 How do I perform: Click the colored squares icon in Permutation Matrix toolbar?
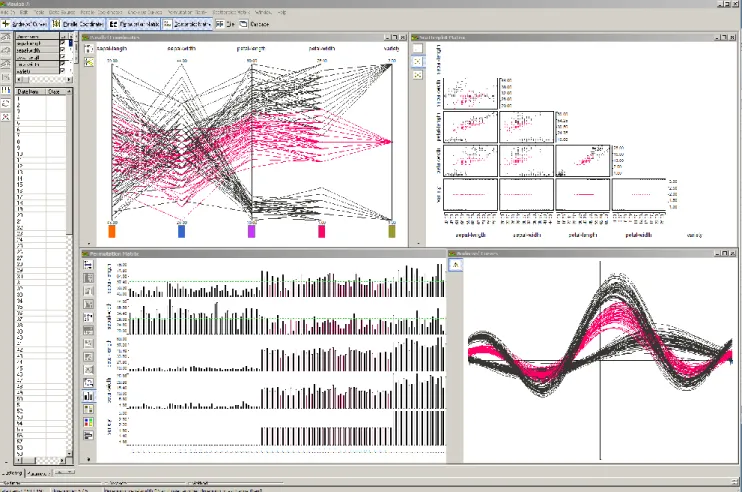[x=88, y=422]
